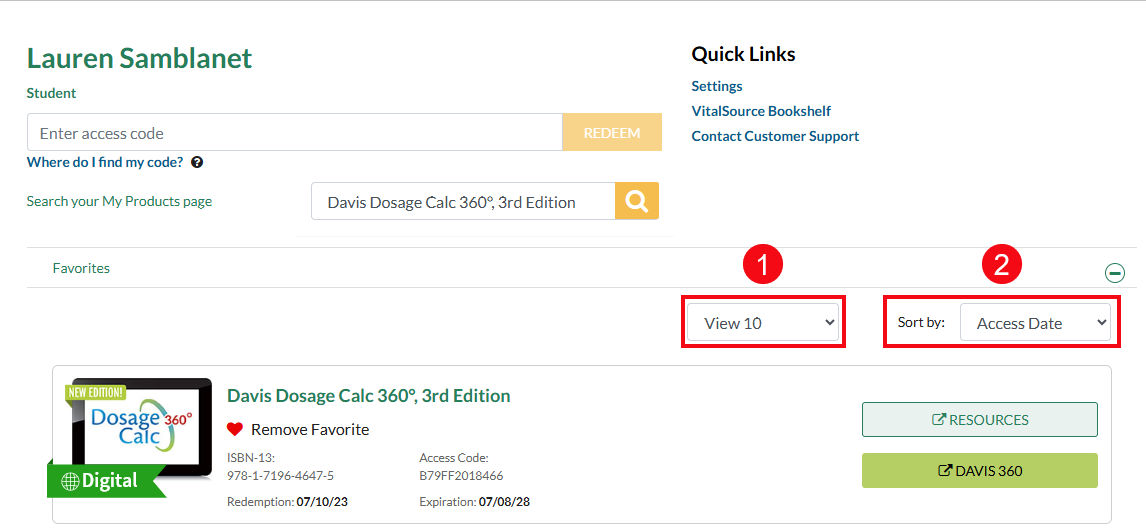Click the Lauren Samblanet name heading
Viewport: 1146px width, 529px height.
140,58
